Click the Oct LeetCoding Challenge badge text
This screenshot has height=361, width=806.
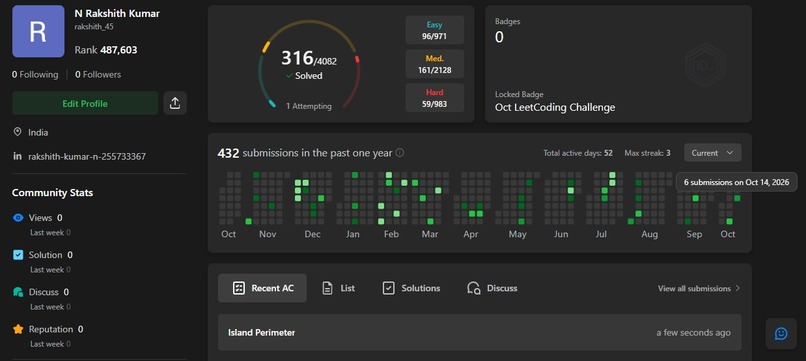(x=555, y=107)
